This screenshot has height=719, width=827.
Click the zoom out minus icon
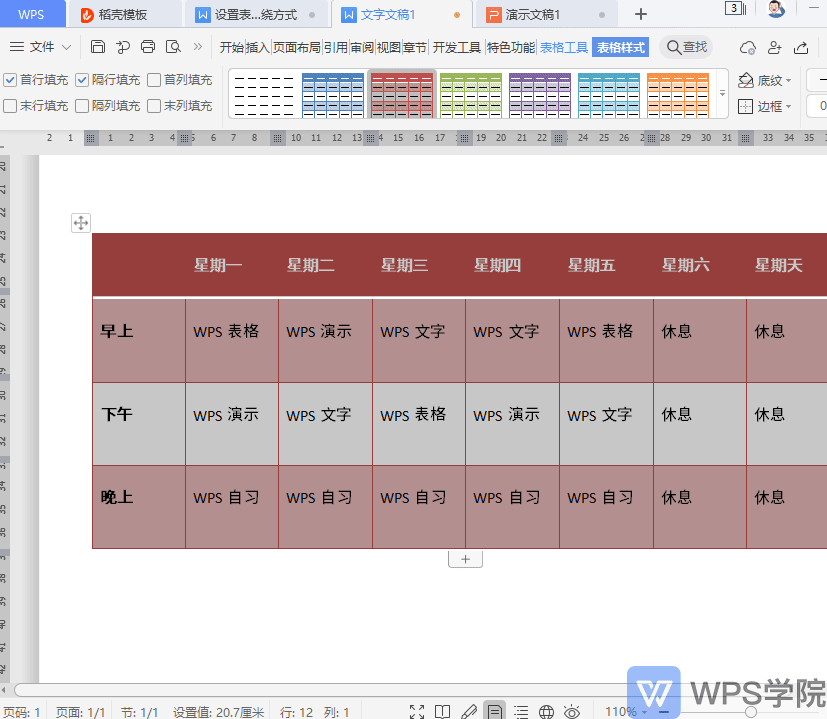point(663,712)
